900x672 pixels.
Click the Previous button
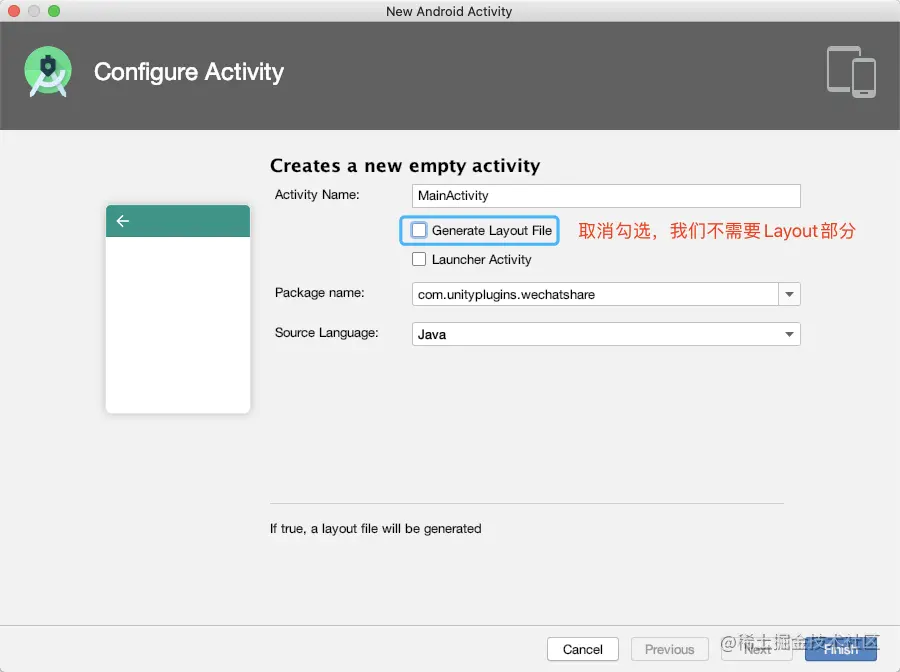[x=669, y=649]
